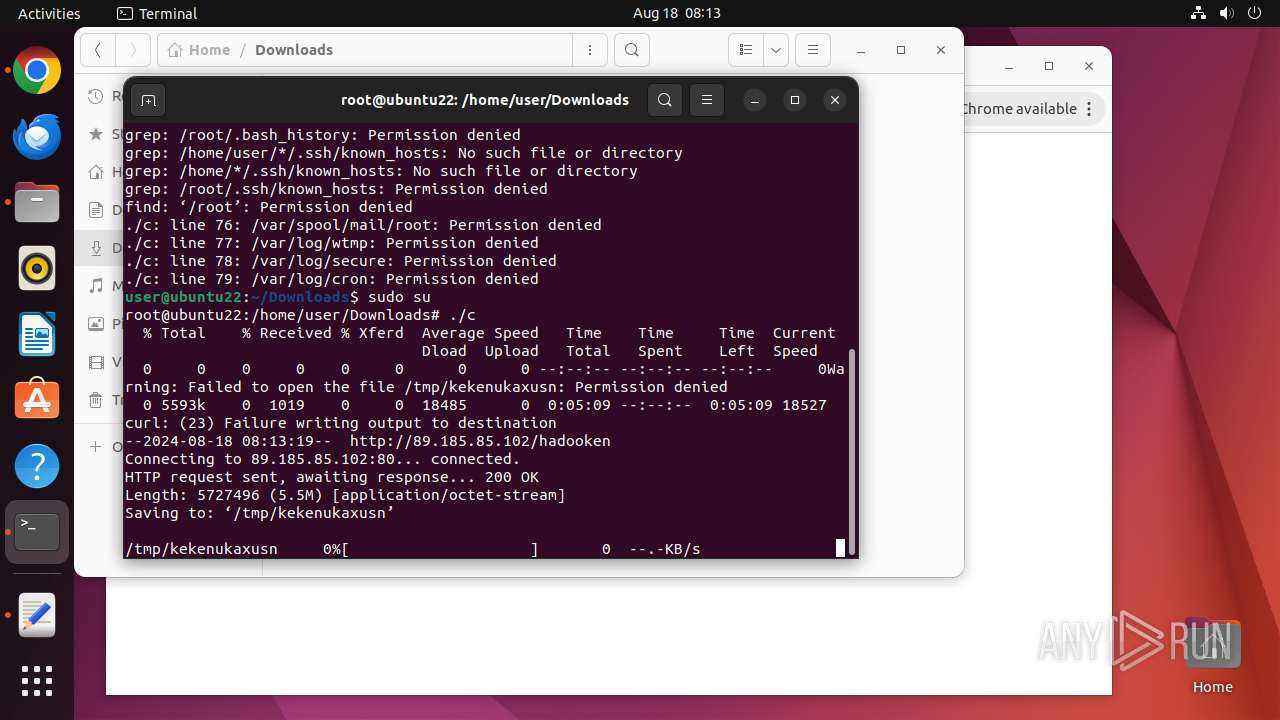Screen dimensions: 1280x720
Task: Open volume icon in system tray
Action: [1226, 13]
